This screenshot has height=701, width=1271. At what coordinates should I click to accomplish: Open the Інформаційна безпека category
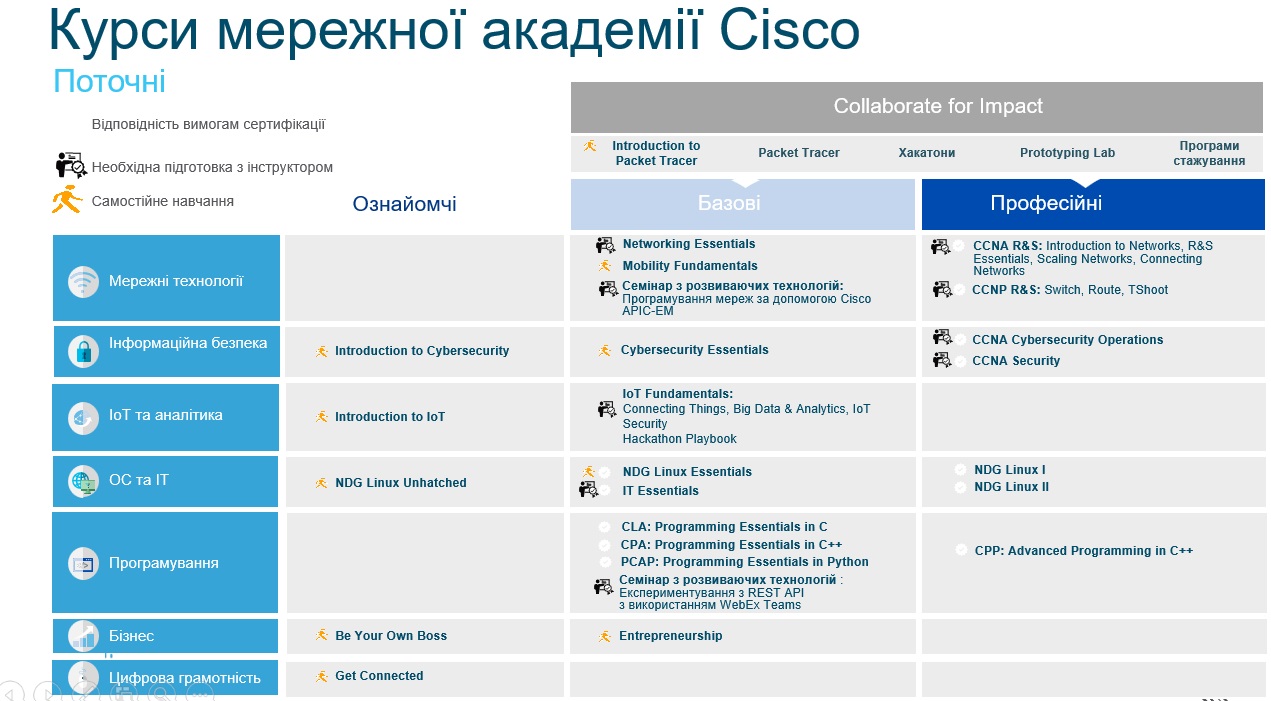(x=166, y=352)
